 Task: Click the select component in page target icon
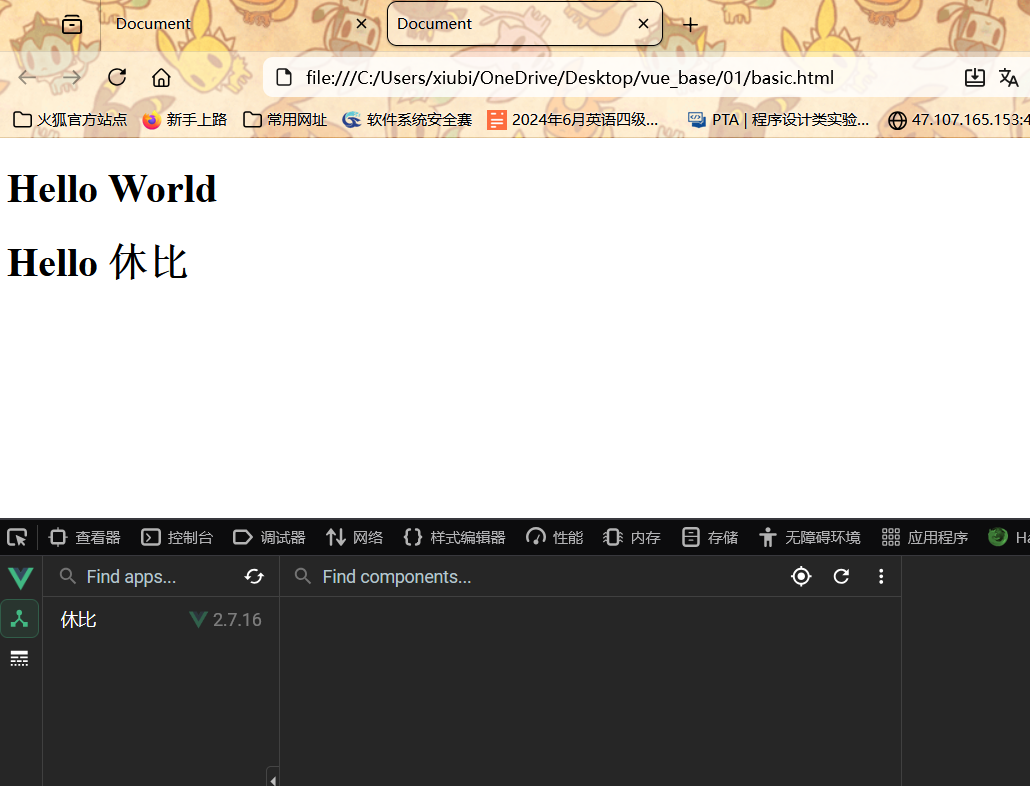coord(801,576)
